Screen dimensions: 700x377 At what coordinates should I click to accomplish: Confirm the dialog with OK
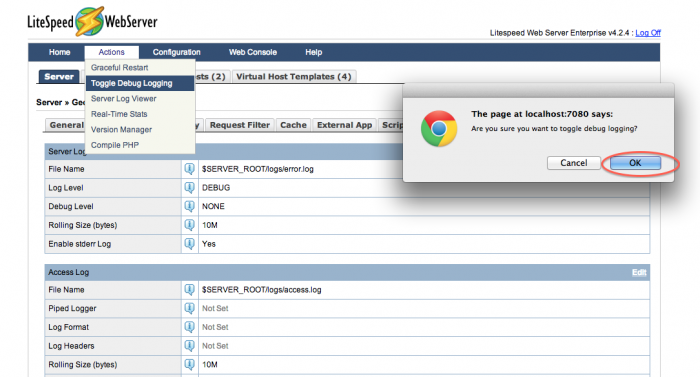635,163
